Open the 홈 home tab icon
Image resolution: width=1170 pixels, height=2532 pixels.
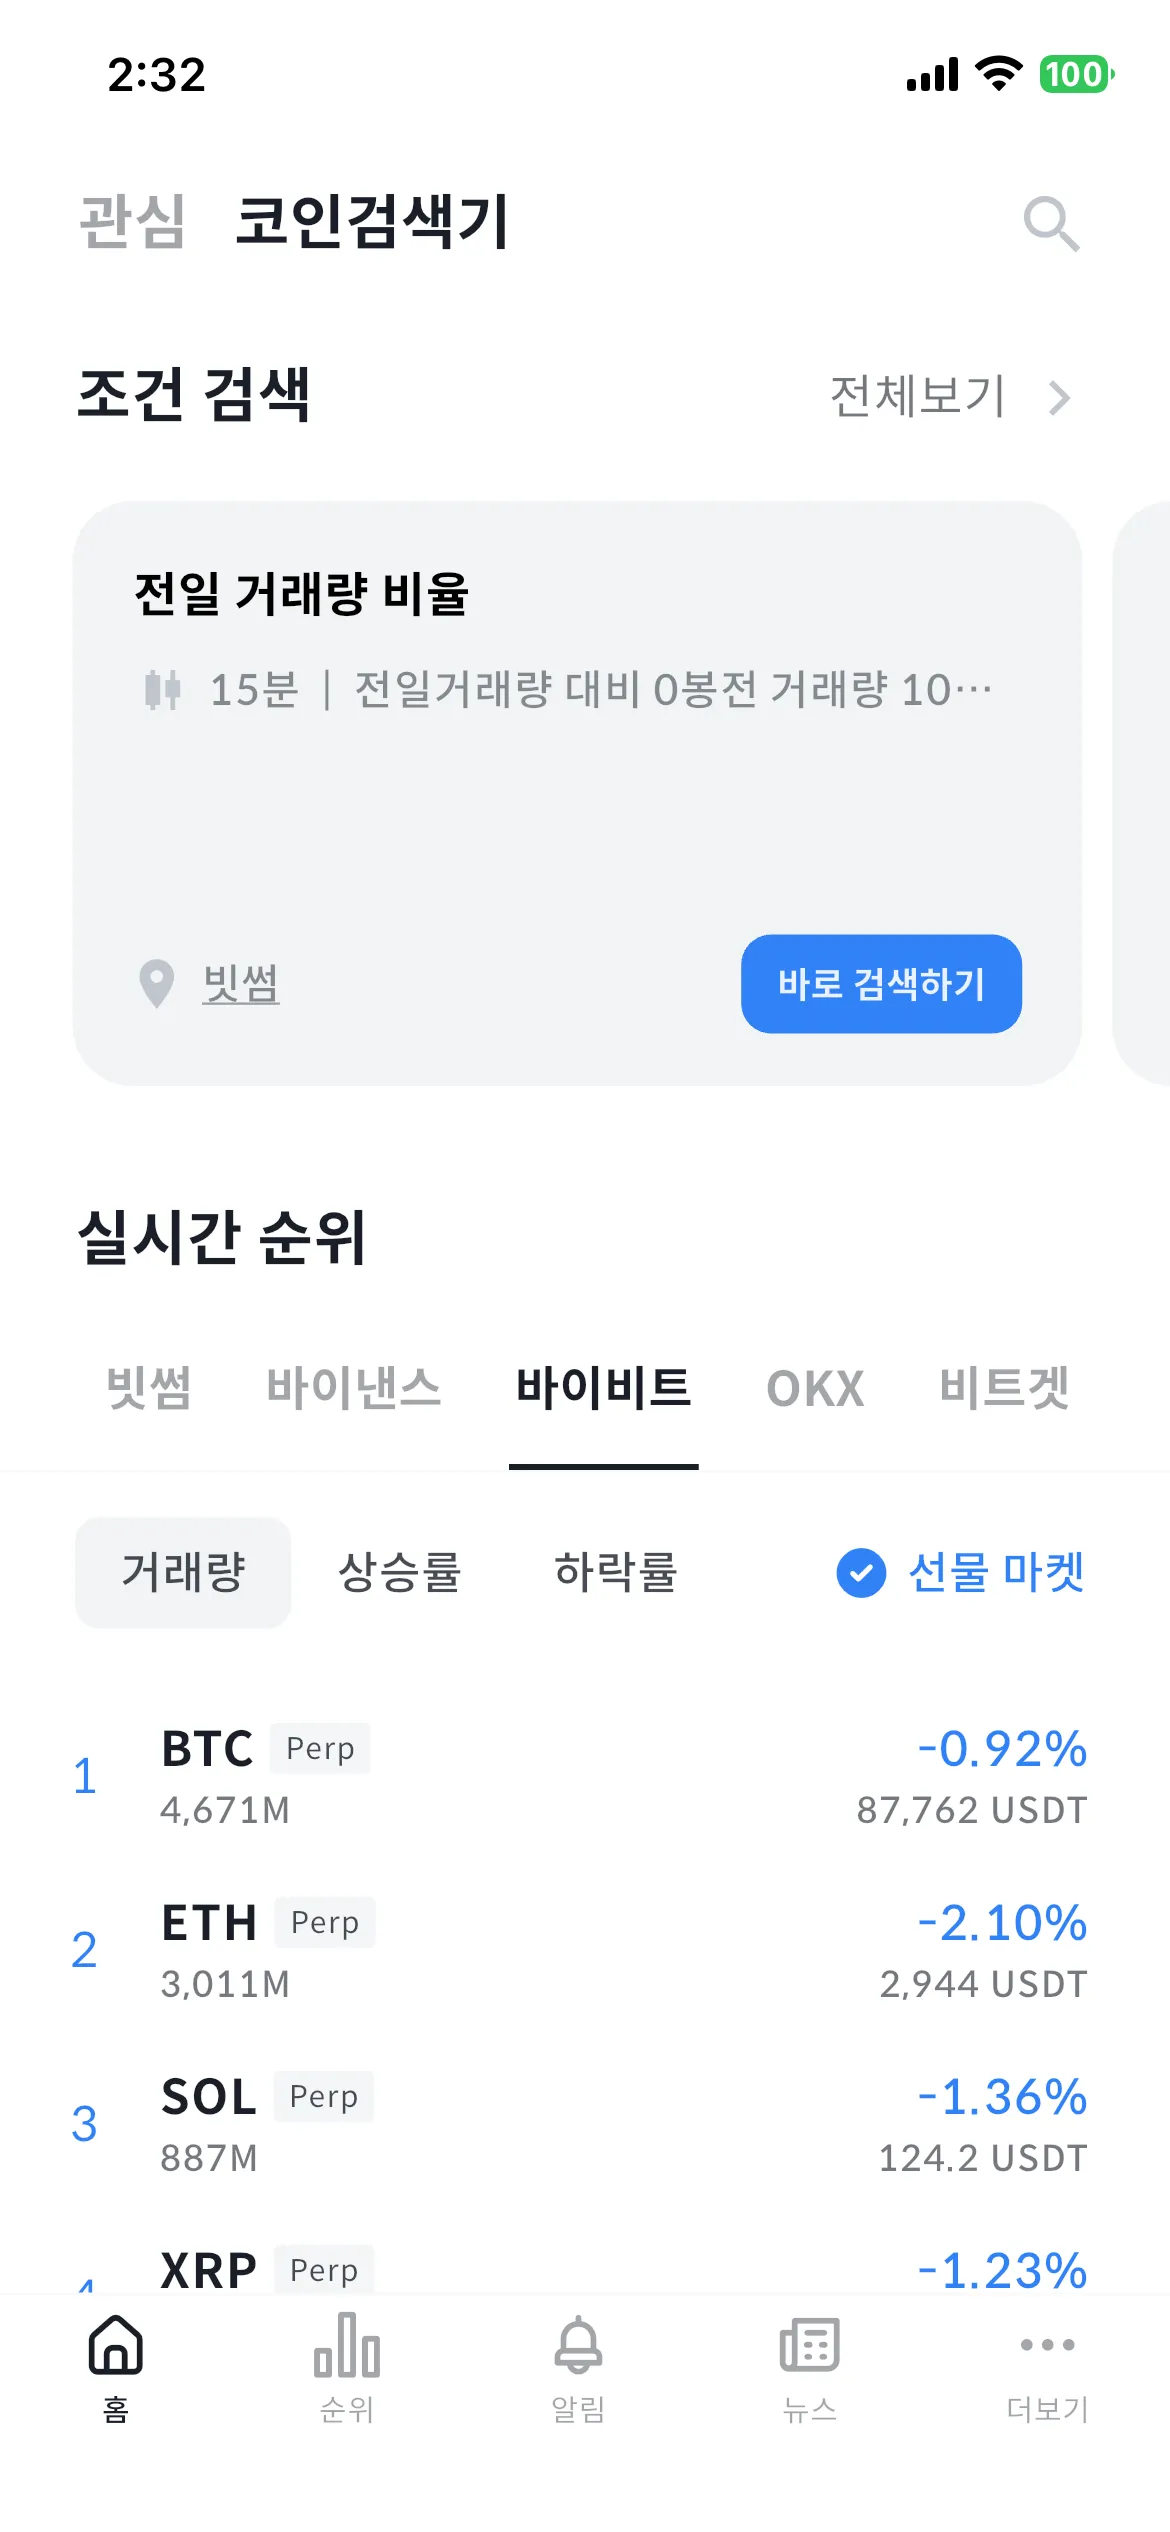(116, 2345)
